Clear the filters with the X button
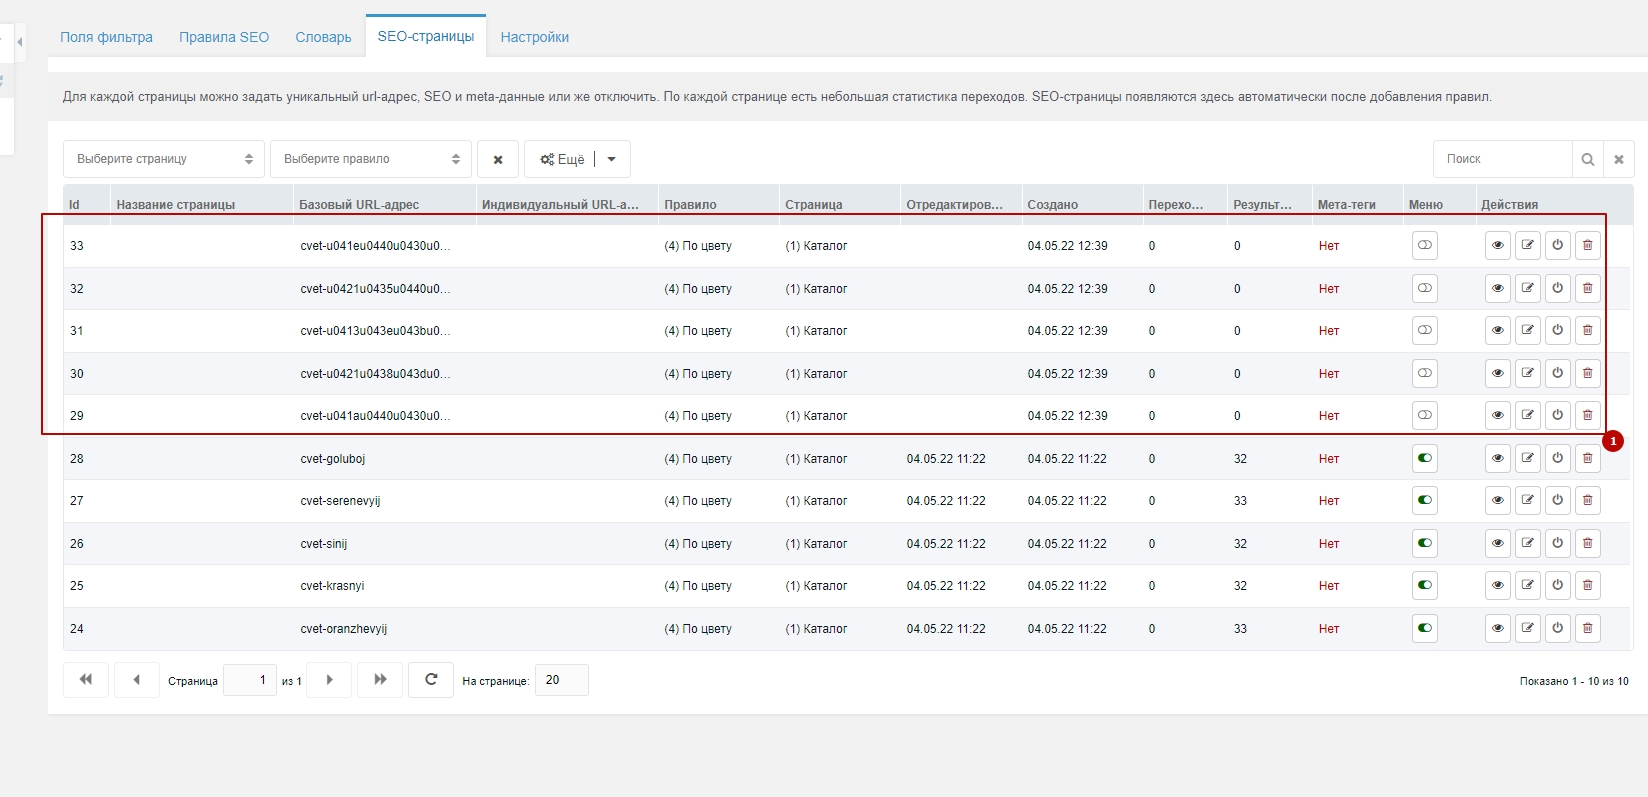This screenshot has width=1648, height=797. coord(497,159)
